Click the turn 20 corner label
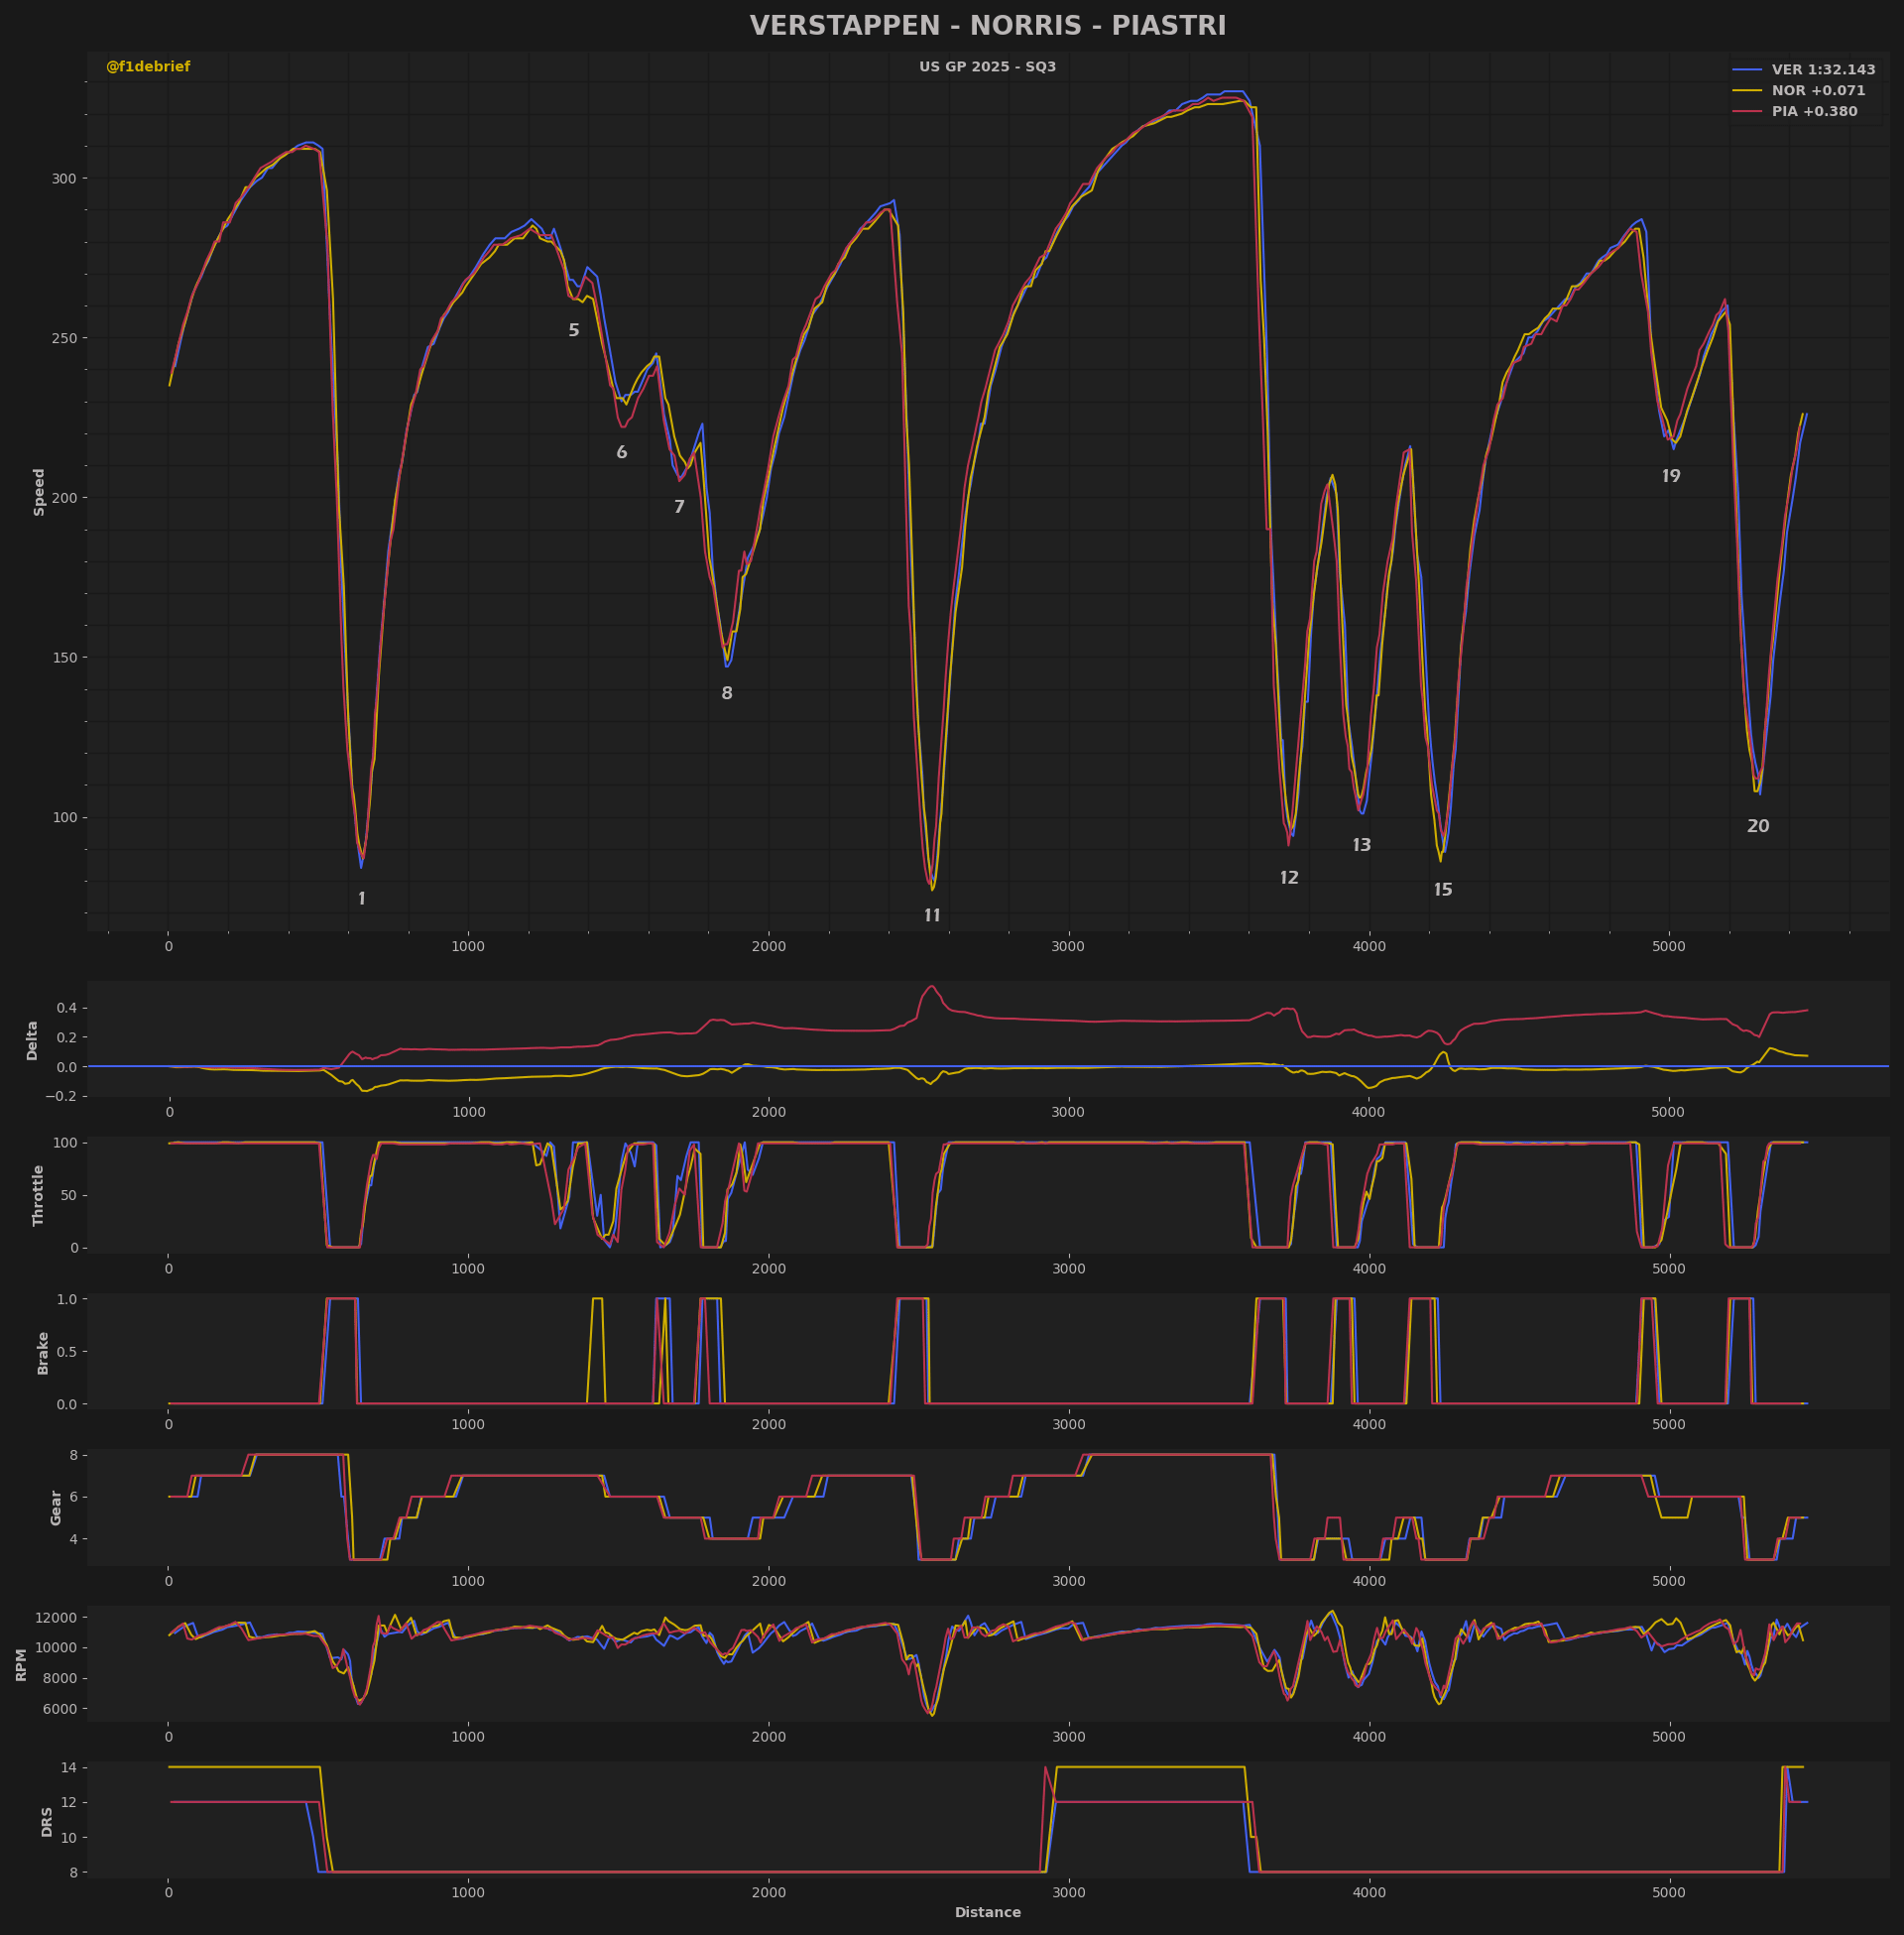This screenshot has width=1904, height=1935. pos(1758,827)
